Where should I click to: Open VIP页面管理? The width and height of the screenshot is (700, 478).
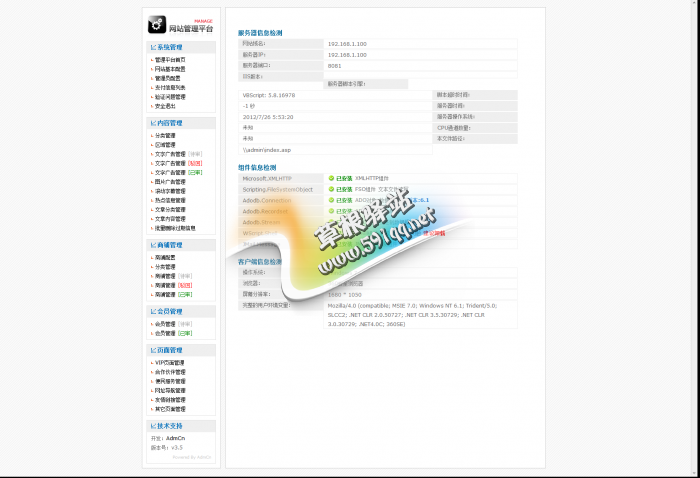170,363
